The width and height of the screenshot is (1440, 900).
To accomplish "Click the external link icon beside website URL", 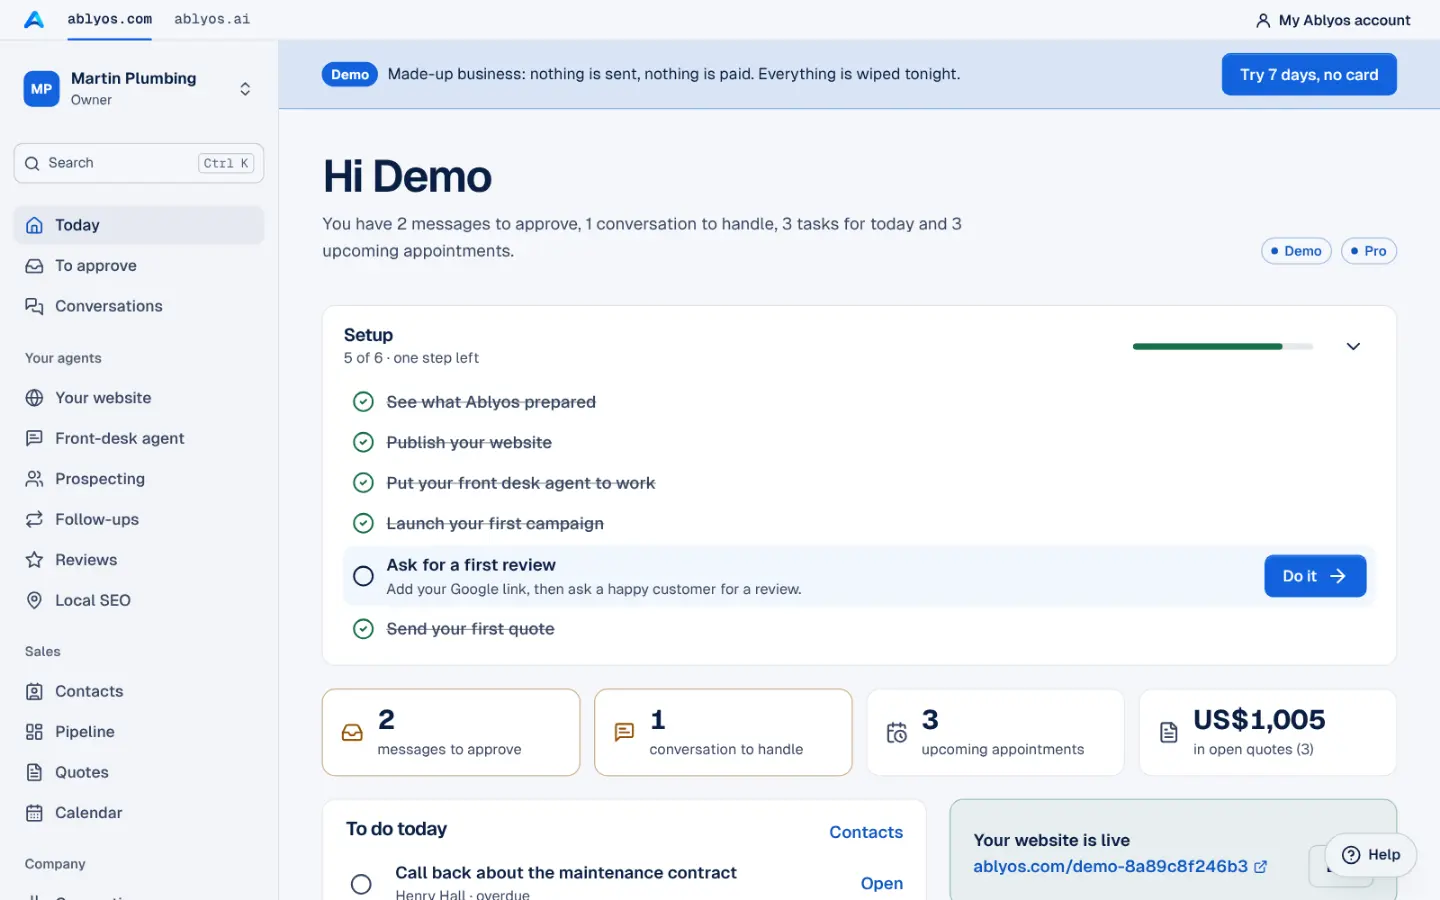I will pyautogui.click(x=1261, y=867).
